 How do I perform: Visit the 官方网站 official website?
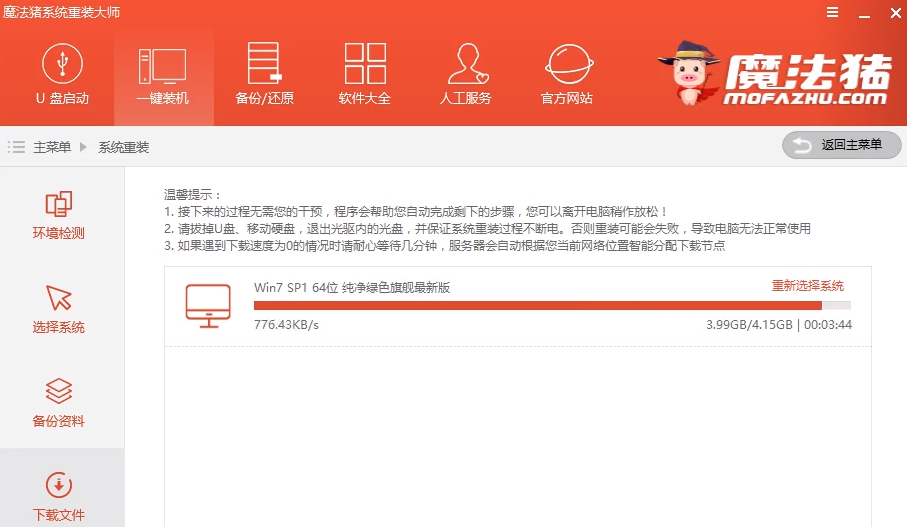(567, 75)
